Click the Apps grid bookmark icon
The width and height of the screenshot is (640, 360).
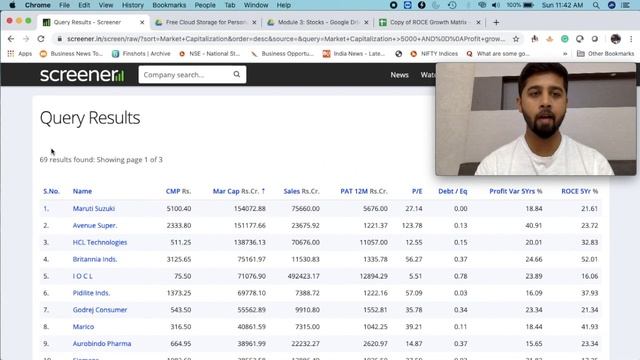(x=11, y=53)
